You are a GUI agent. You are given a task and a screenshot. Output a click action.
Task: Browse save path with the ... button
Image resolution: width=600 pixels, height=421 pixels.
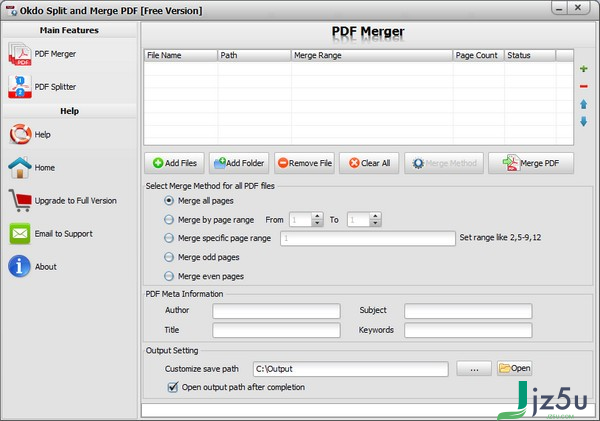point(474,369)
